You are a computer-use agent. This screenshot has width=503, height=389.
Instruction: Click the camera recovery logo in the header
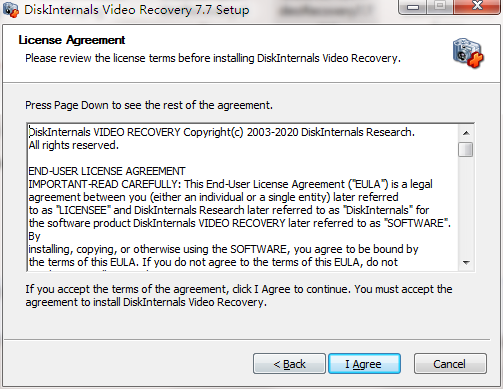click(x=468, y=53)
